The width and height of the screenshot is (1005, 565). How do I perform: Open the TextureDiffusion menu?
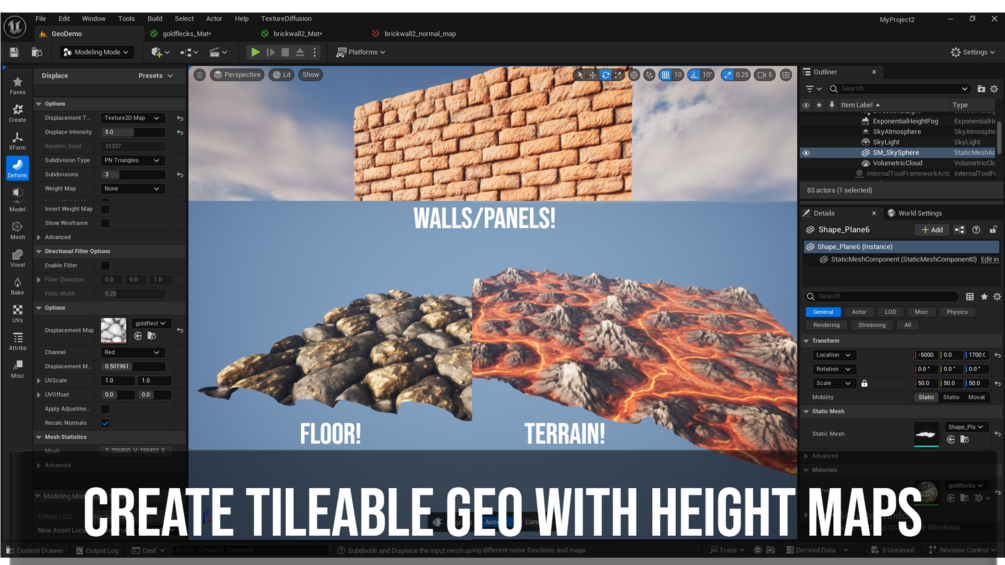point(286,19)
